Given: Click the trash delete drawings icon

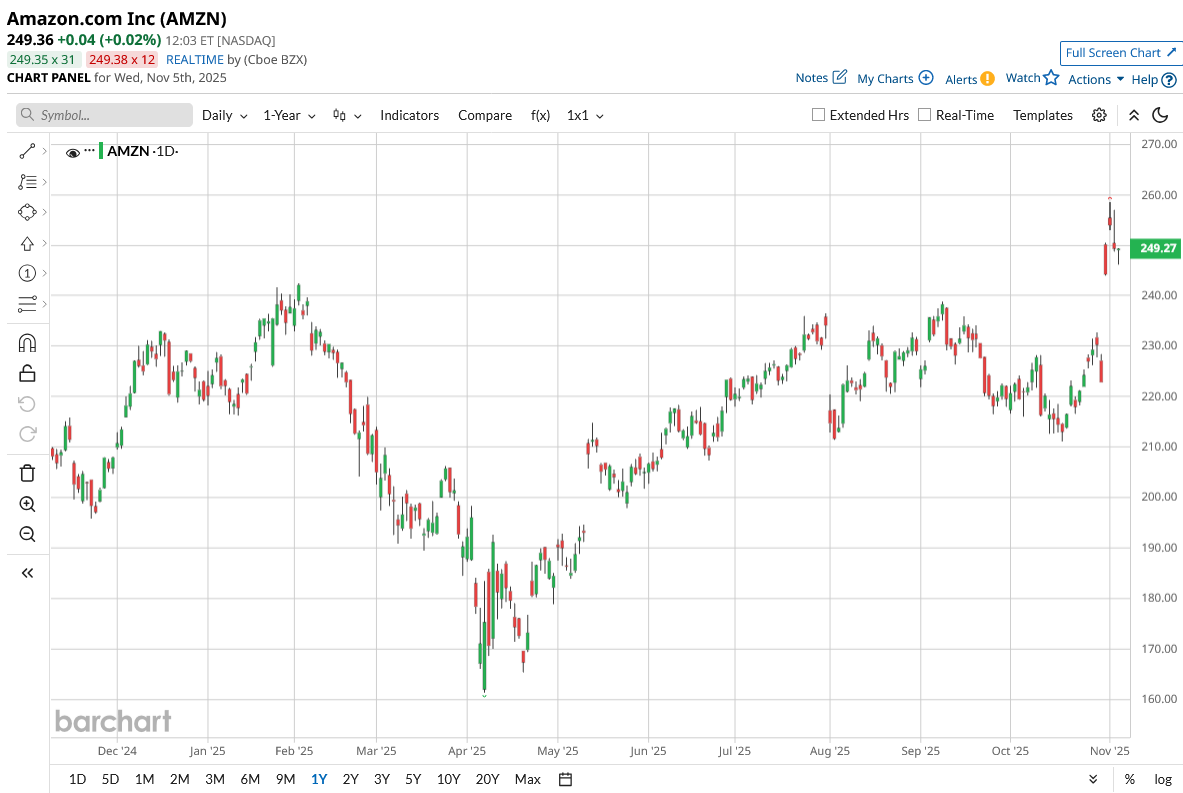Looking at the screenshot, I should tap(27, 473).
